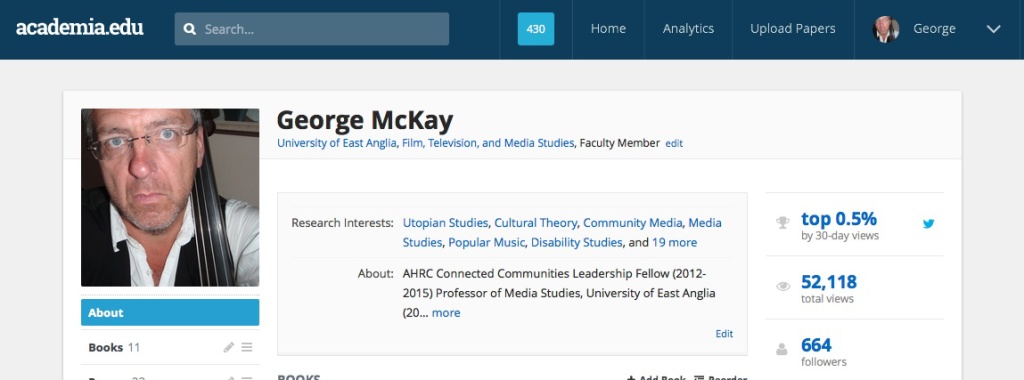Open Film, Television, and Media Studies link
Screen dimensions: 1024x380
487,143
